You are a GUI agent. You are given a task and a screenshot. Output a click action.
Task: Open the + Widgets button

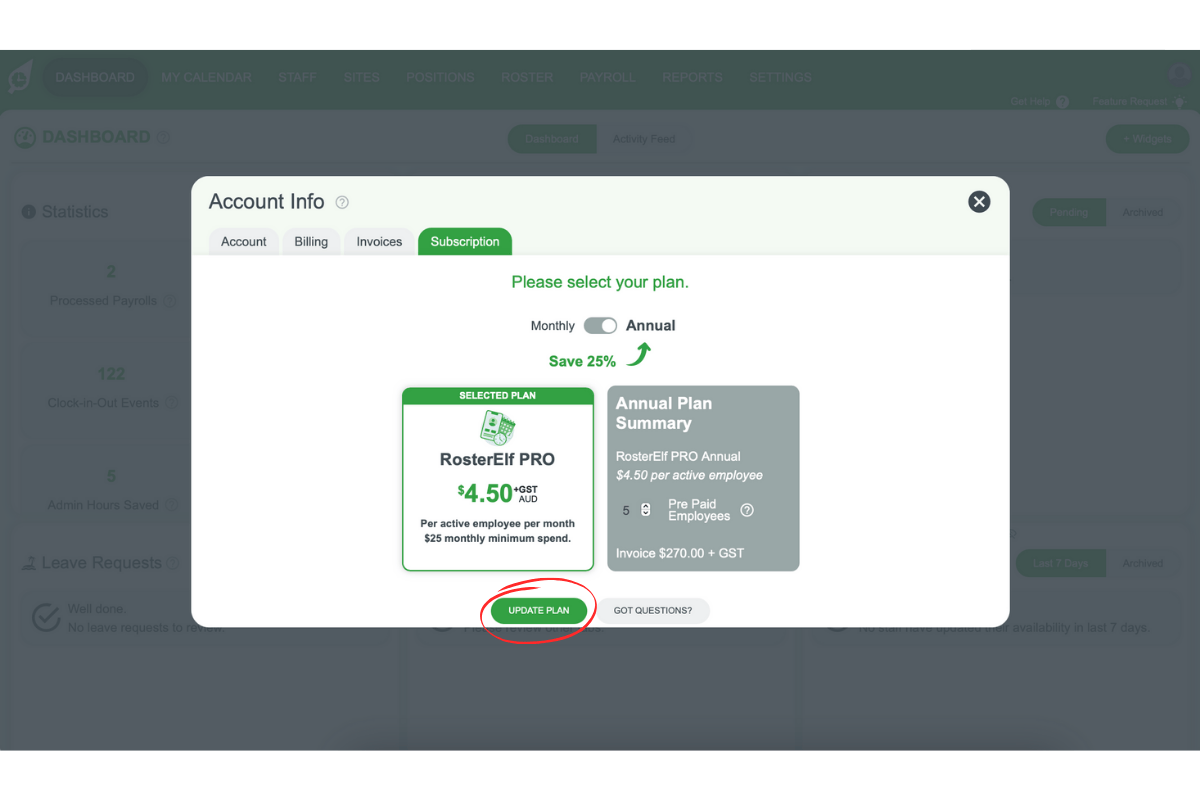pos(1147,138)
